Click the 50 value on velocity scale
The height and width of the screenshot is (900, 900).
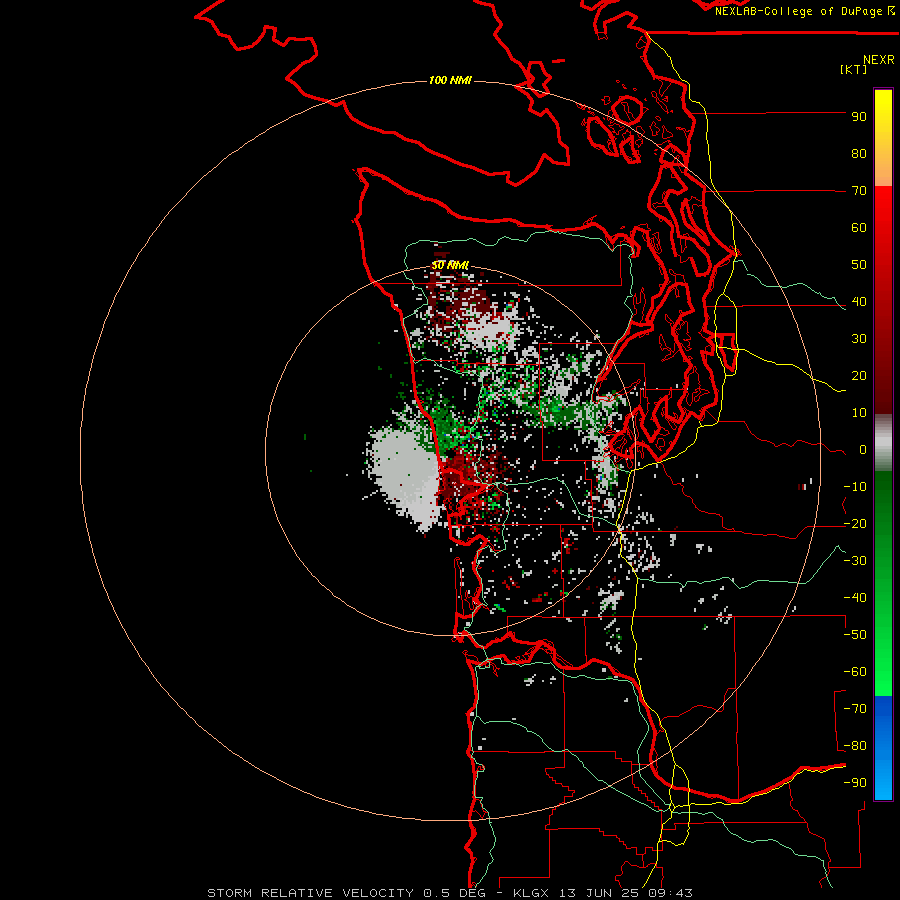pyautogui.click(x=859, y=265)
